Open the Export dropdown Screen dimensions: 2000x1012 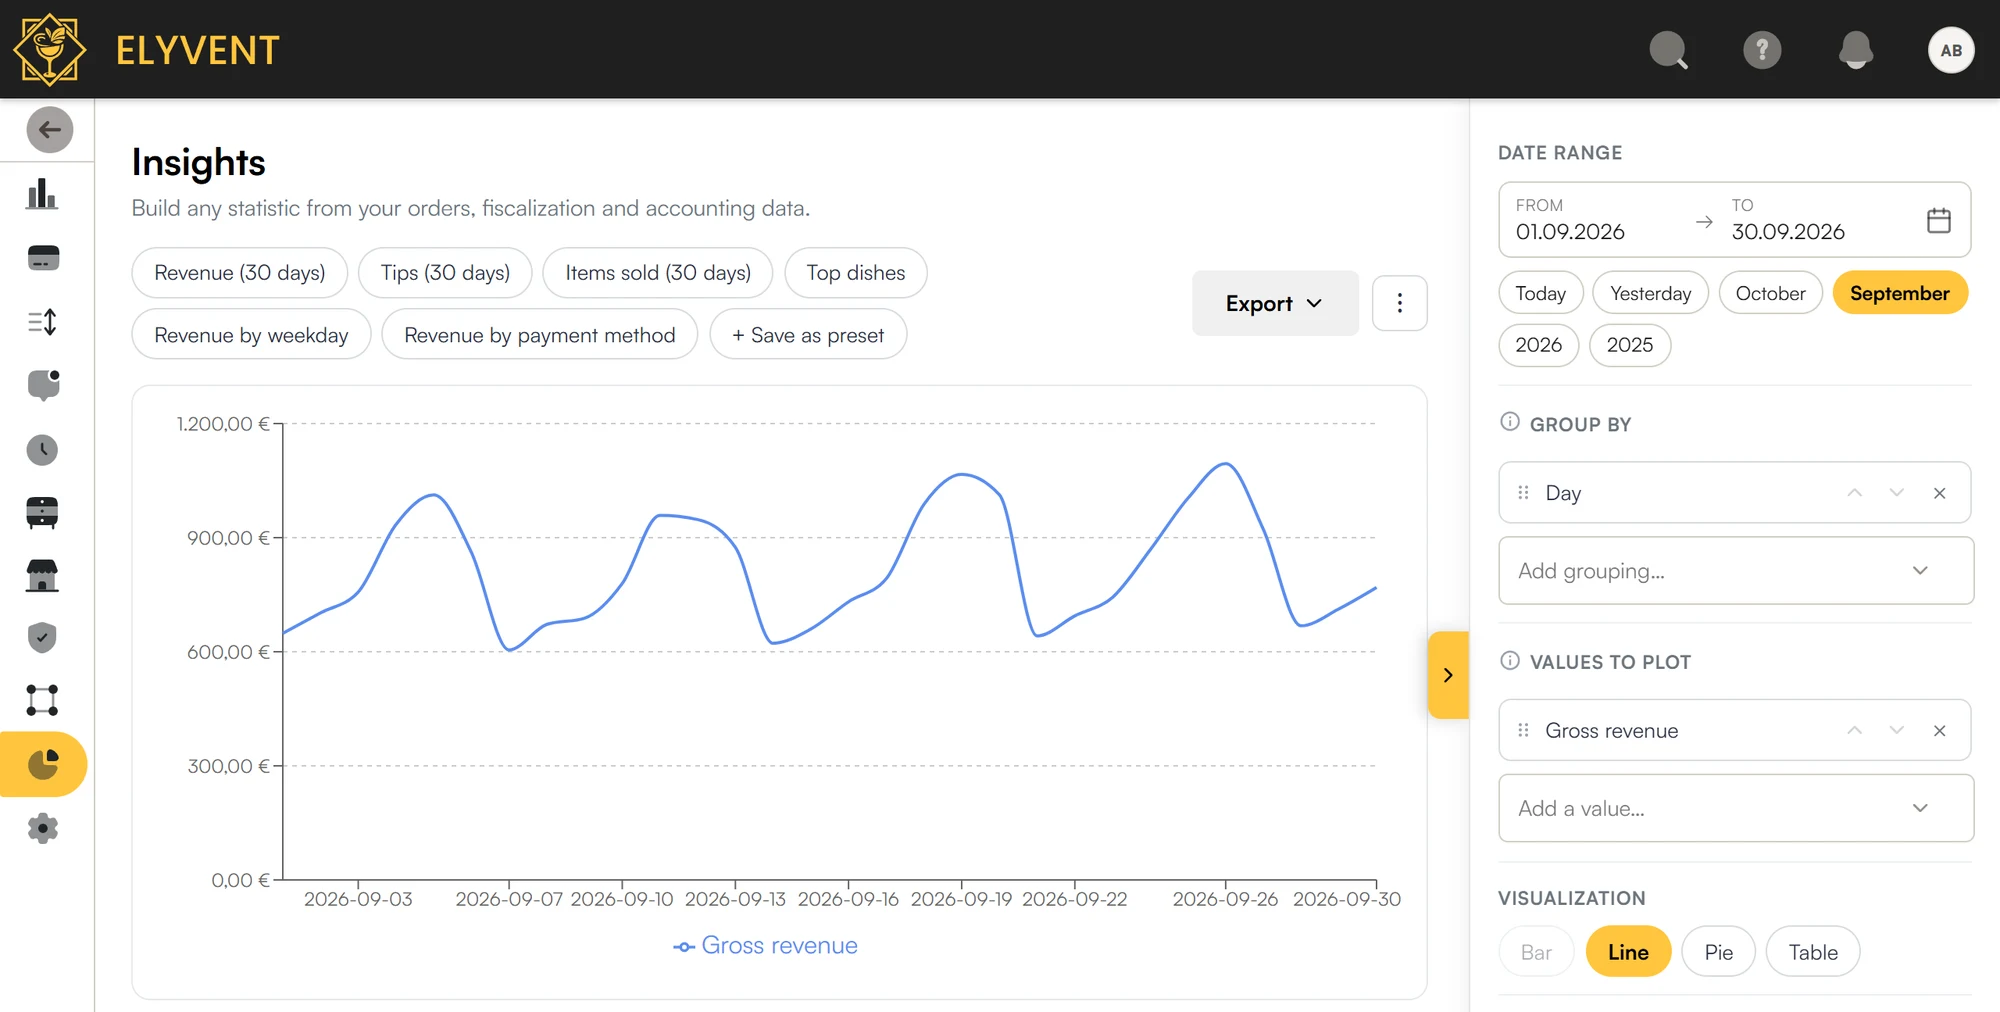[1275, 303]
